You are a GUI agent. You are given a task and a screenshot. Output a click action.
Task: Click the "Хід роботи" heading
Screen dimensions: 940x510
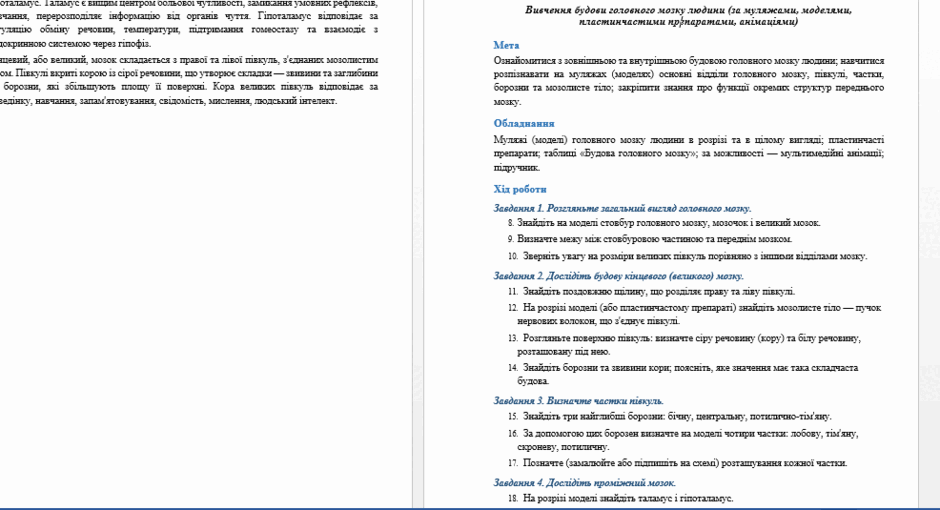click(520, 189)
